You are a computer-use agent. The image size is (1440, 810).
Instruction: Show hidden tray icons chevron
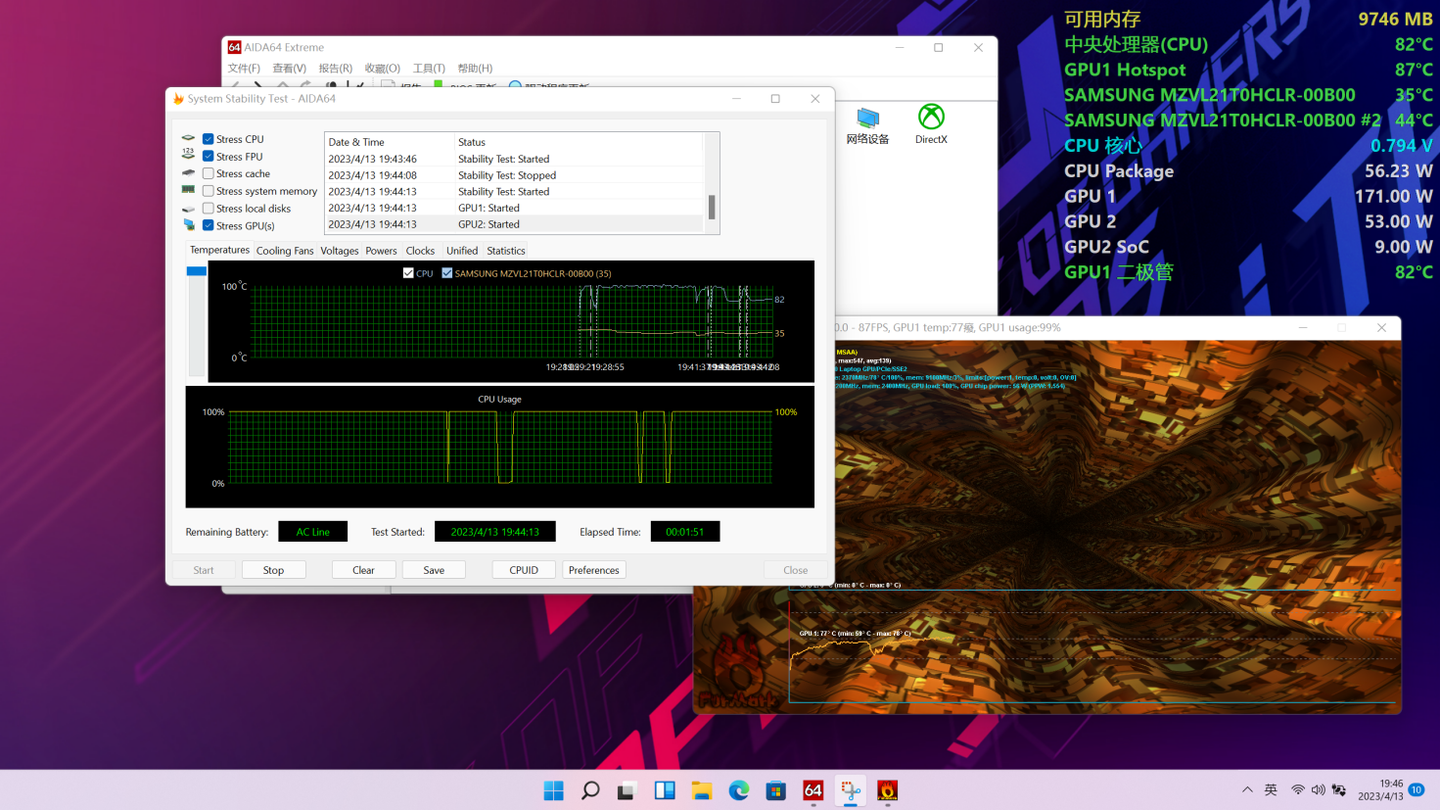pos(1247,790)
